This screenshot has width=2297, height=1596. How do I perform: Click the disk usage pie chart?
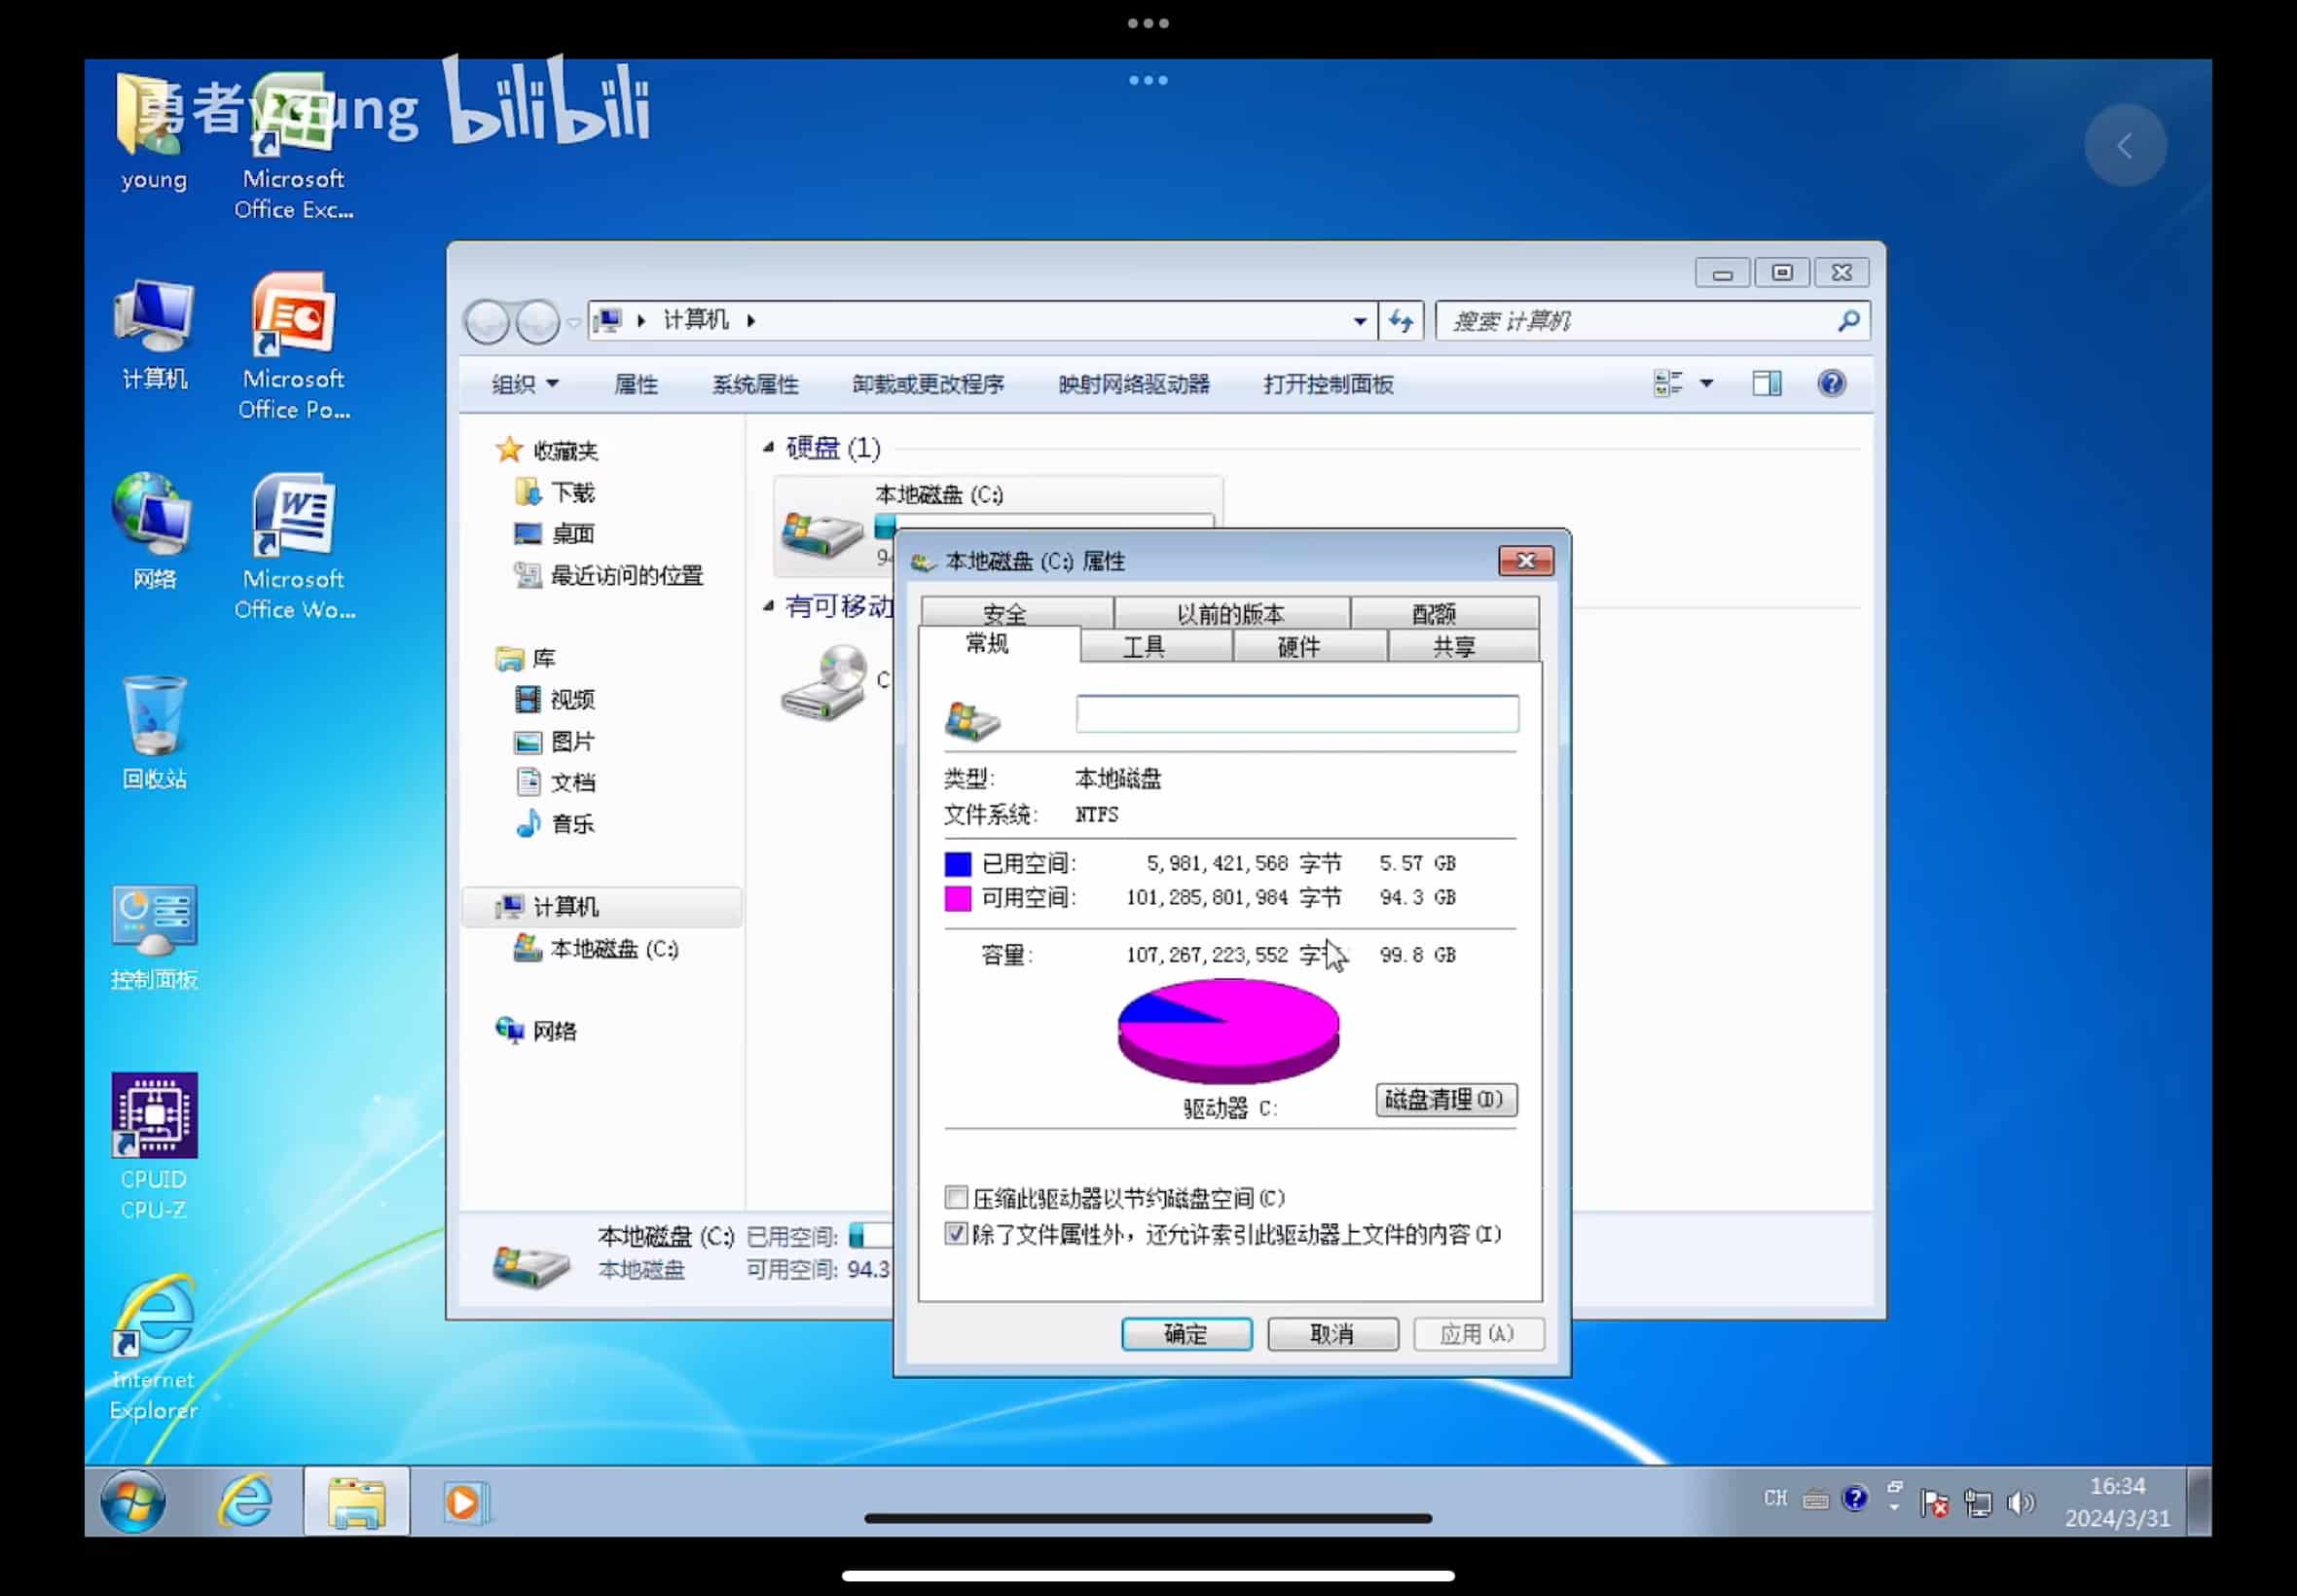coord(1228,1030)
